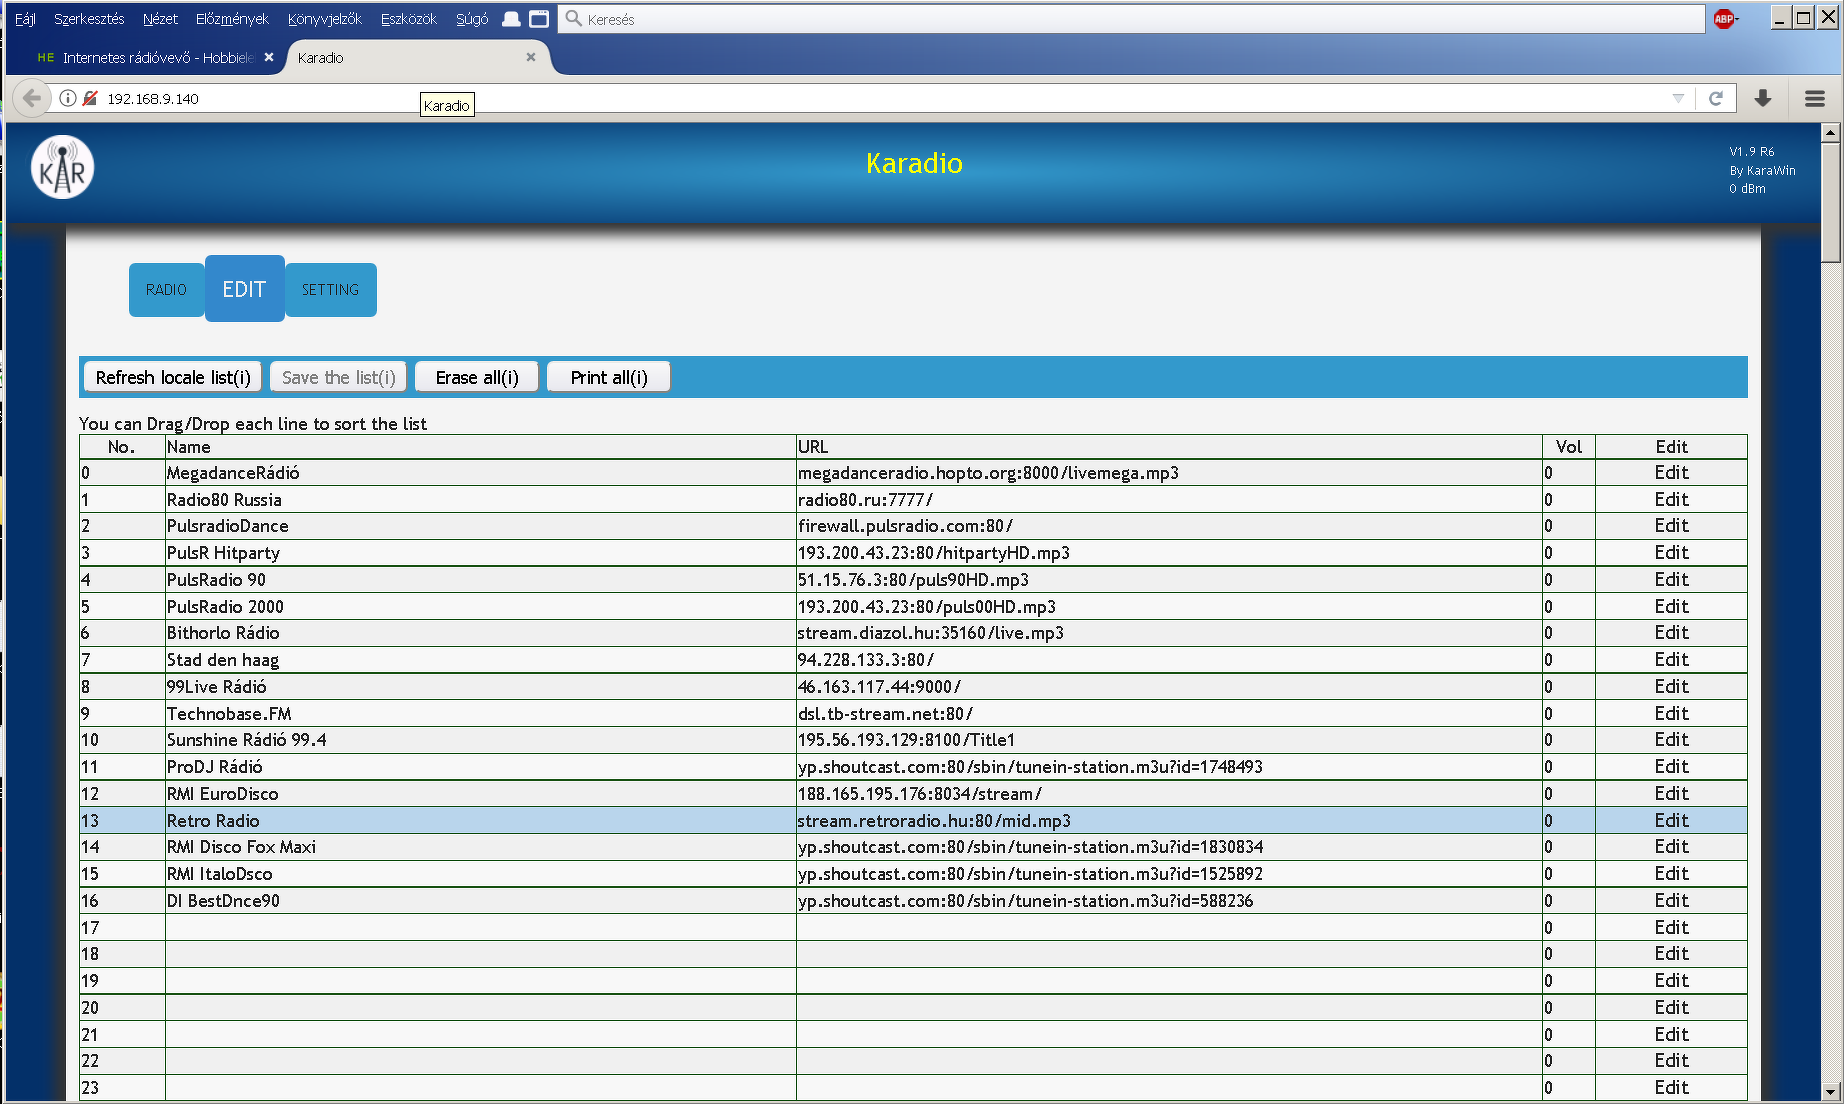Open the SETTING tab
Image resolution: width=1844 pixels, height=1104 pixels.
click(x=330, y=290)
